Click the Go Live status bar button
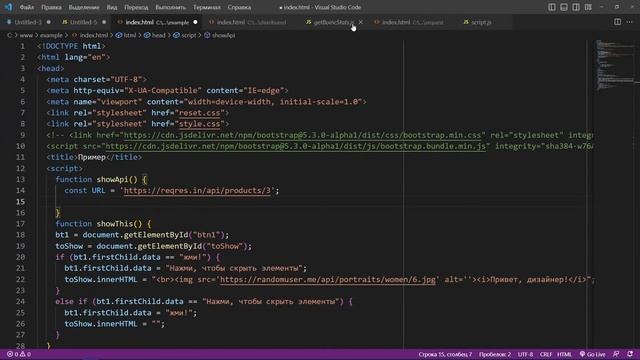The height and width of the screenshot is (360, 640). click(593, 354)
